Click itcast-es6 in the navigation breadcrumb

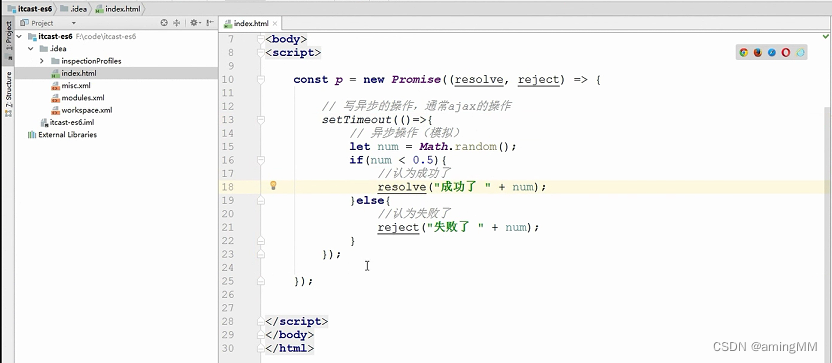29,9
